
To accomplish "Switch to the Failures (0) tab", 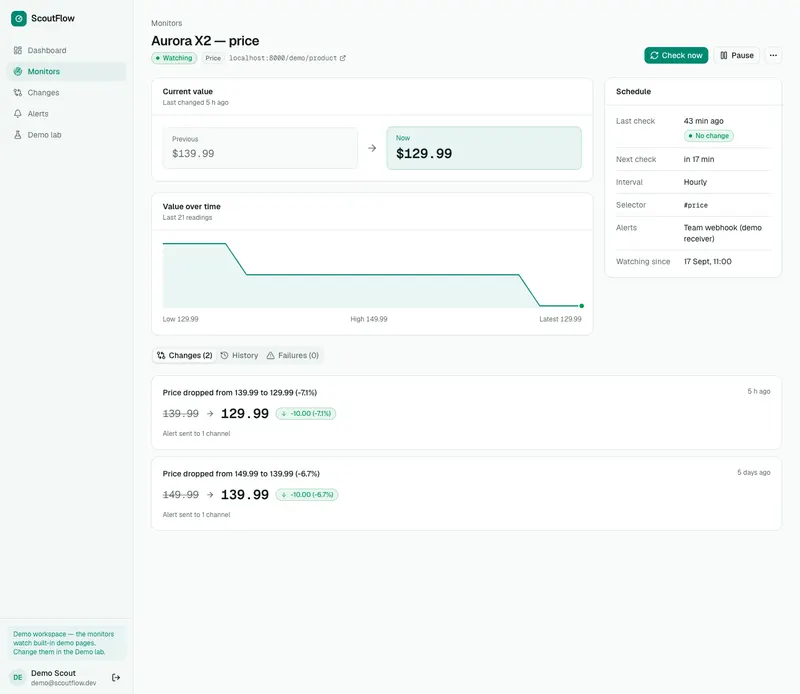I will click(292, 355).
